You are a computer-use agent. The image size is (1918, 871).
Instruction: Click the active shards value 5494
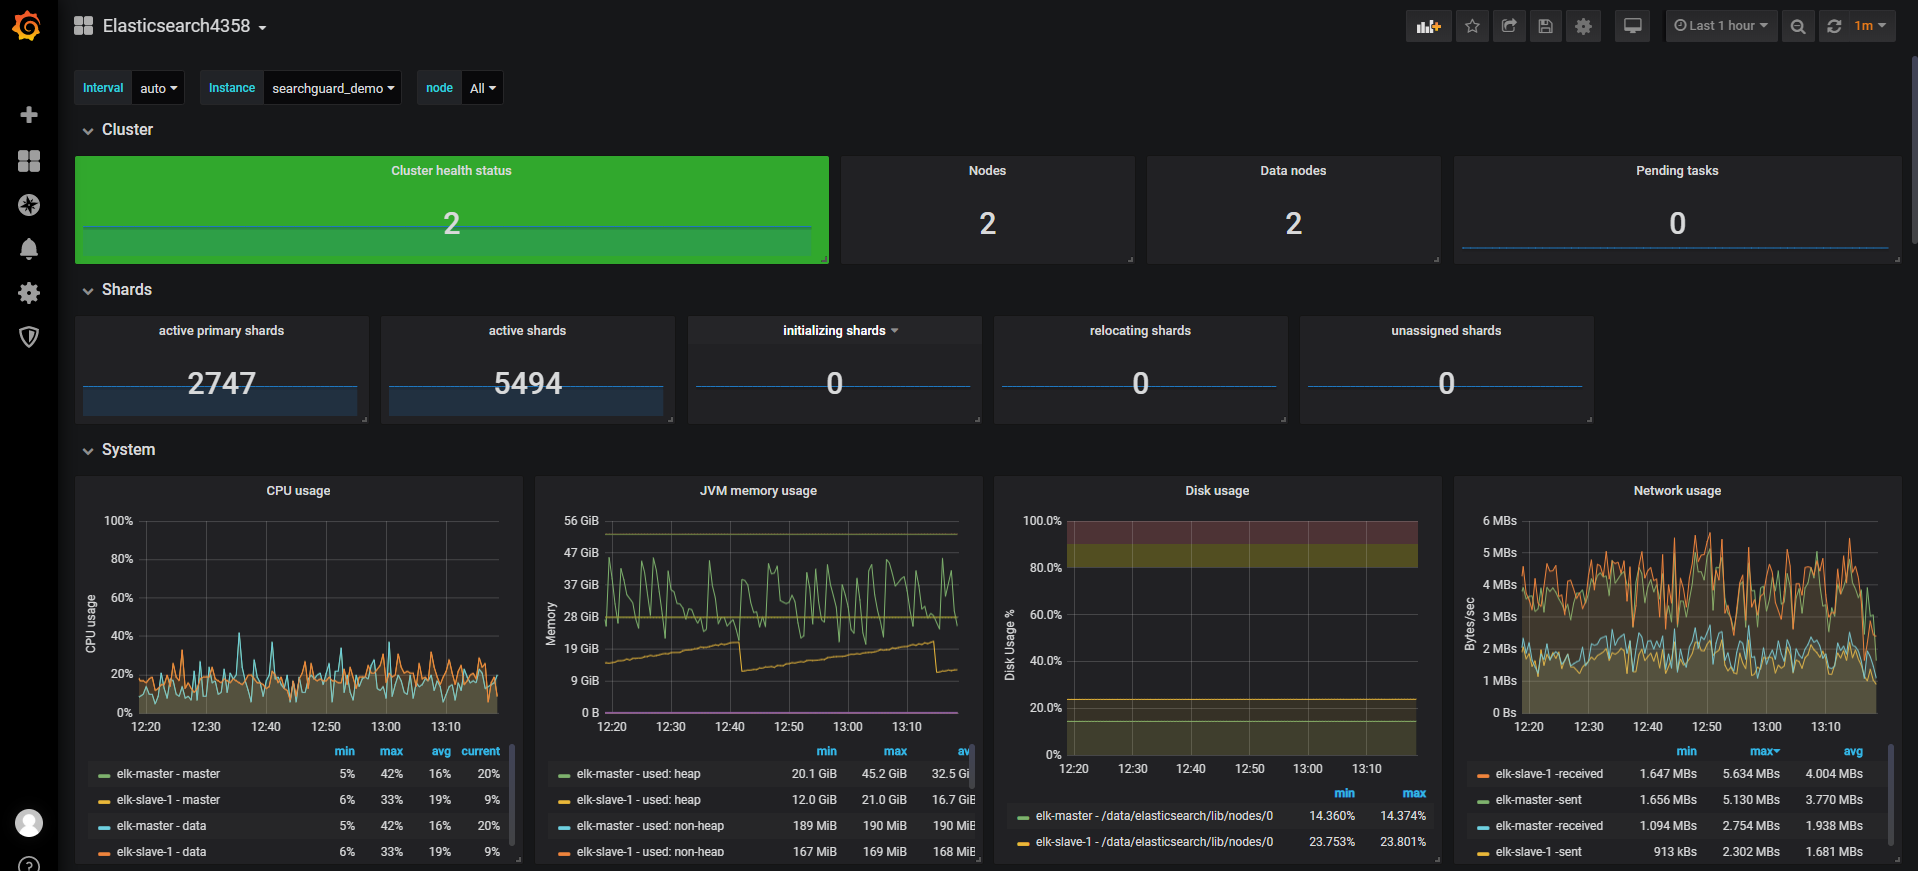[527, 383]
